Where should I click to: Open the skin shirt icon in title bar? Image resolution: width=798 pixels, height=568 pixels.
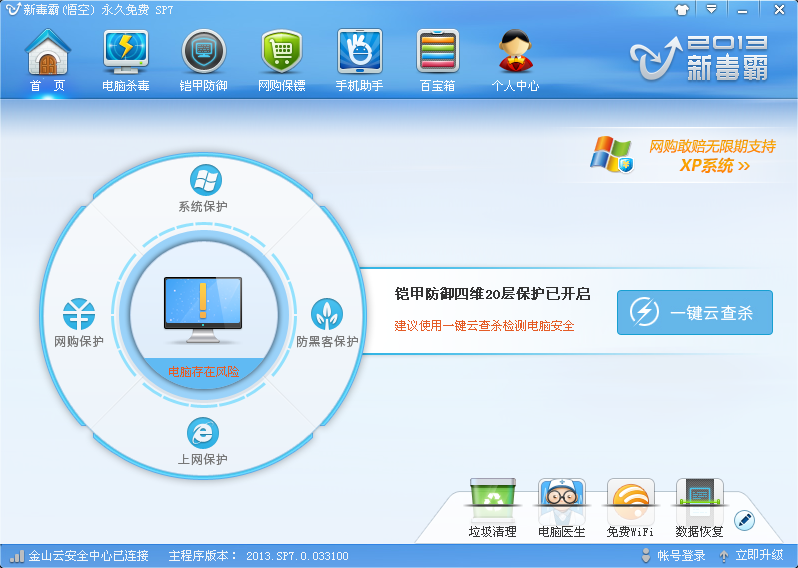click(x=682, y=10)
